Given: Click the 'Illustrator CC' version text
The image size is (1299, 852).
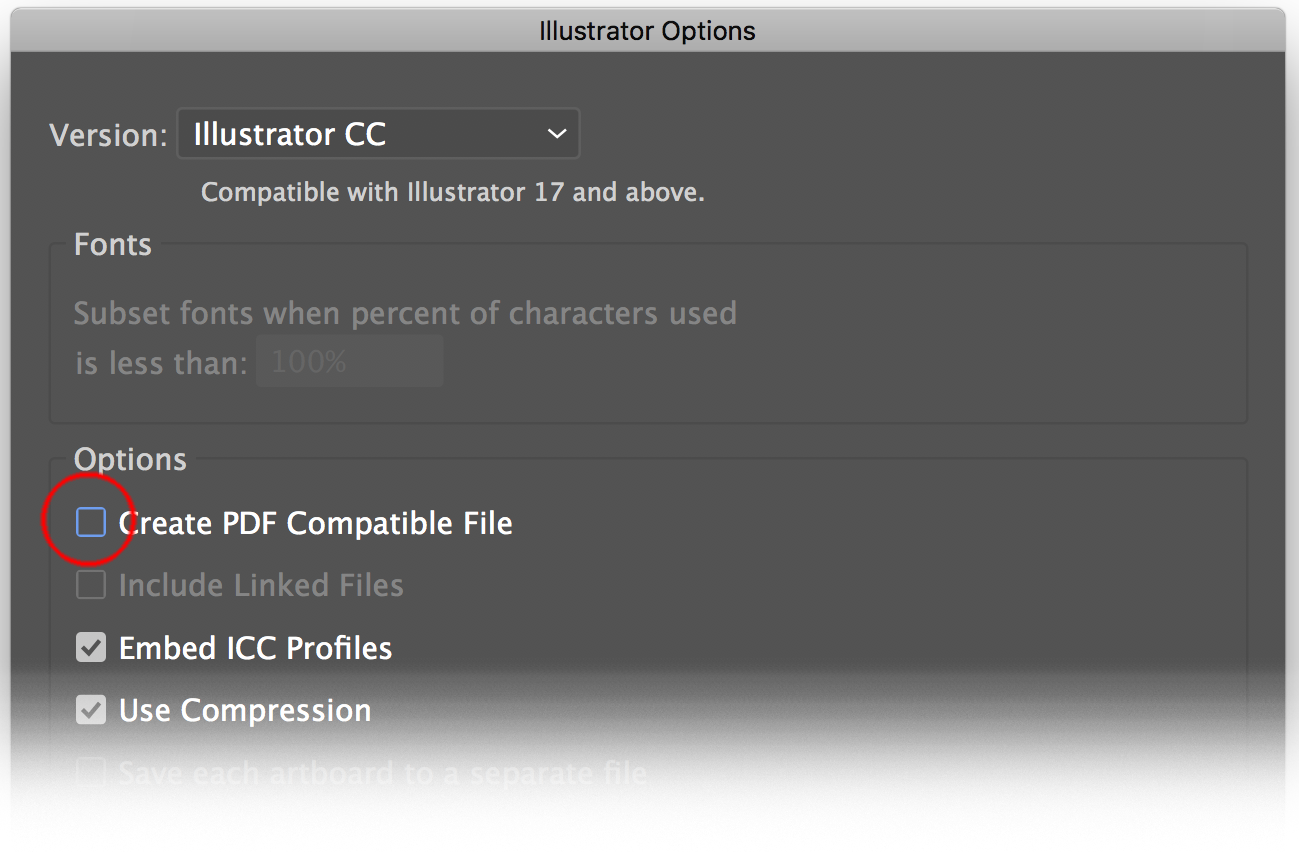Looking at the screenshot, I should (290, 134).
